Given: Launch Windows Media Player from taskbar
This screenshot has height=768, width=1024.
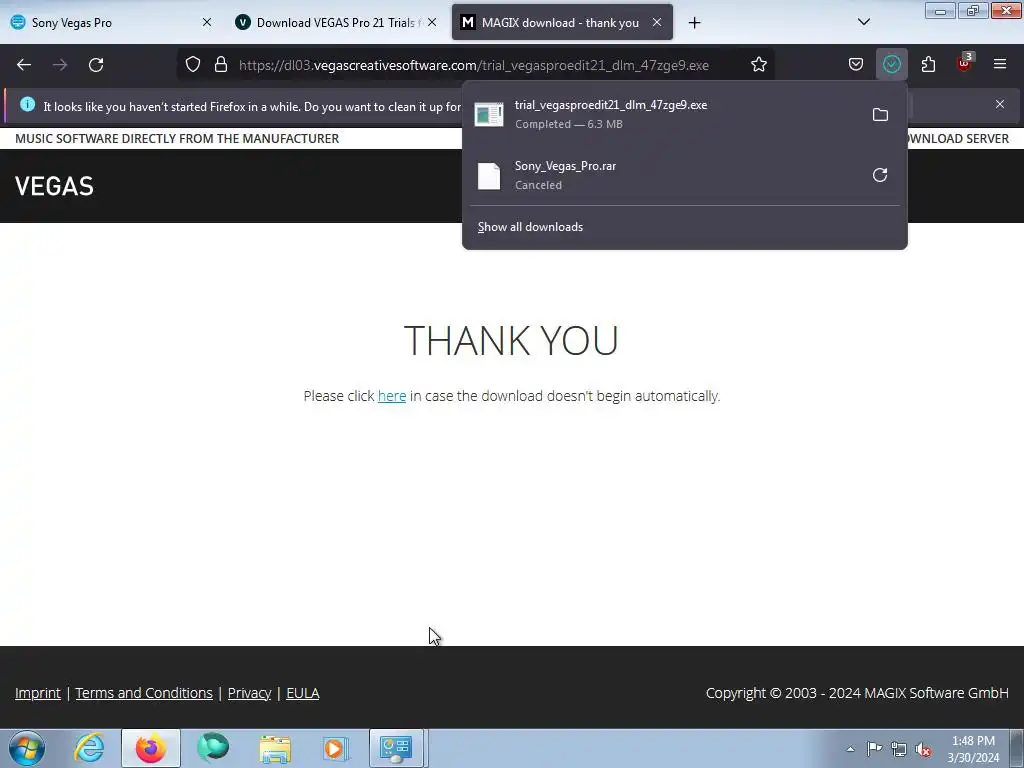Looking at the screenshot, I should 336,748.
